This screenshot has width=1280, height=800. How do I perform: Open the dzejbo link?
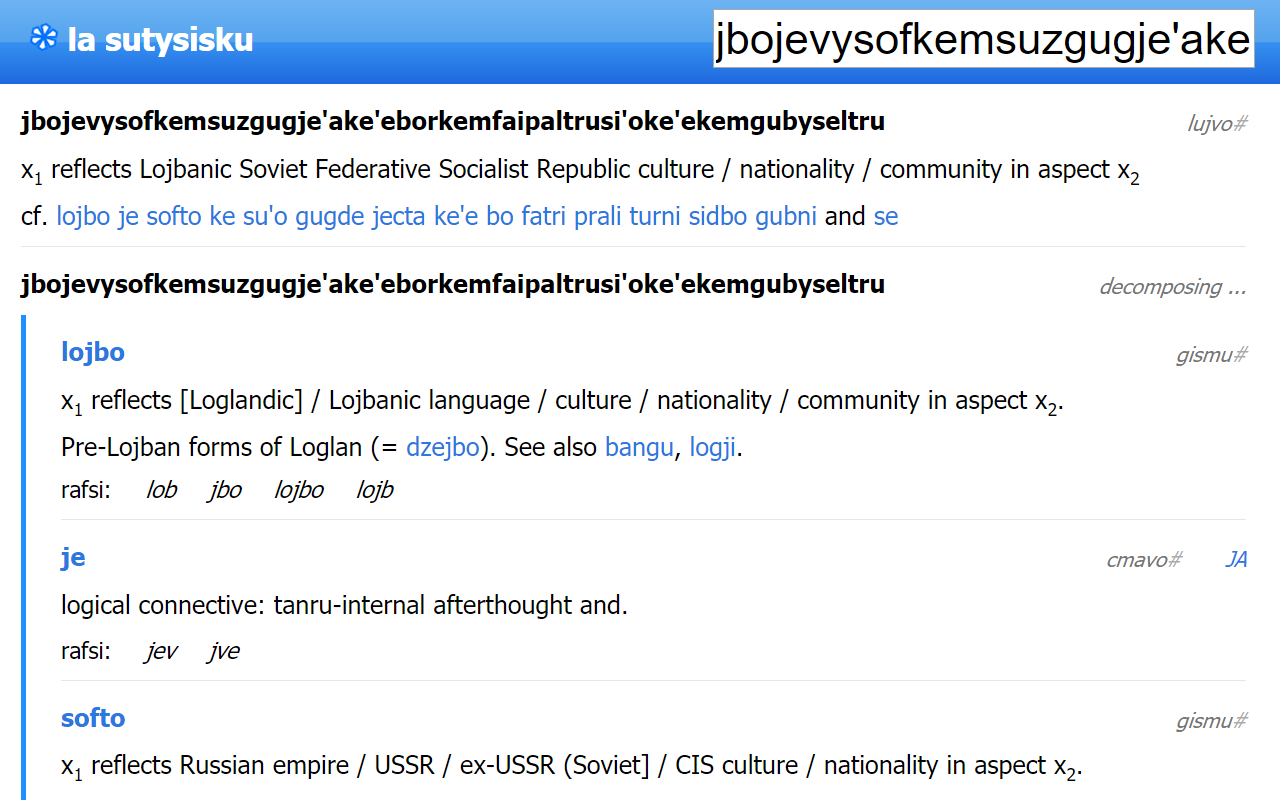pos(443,447)
